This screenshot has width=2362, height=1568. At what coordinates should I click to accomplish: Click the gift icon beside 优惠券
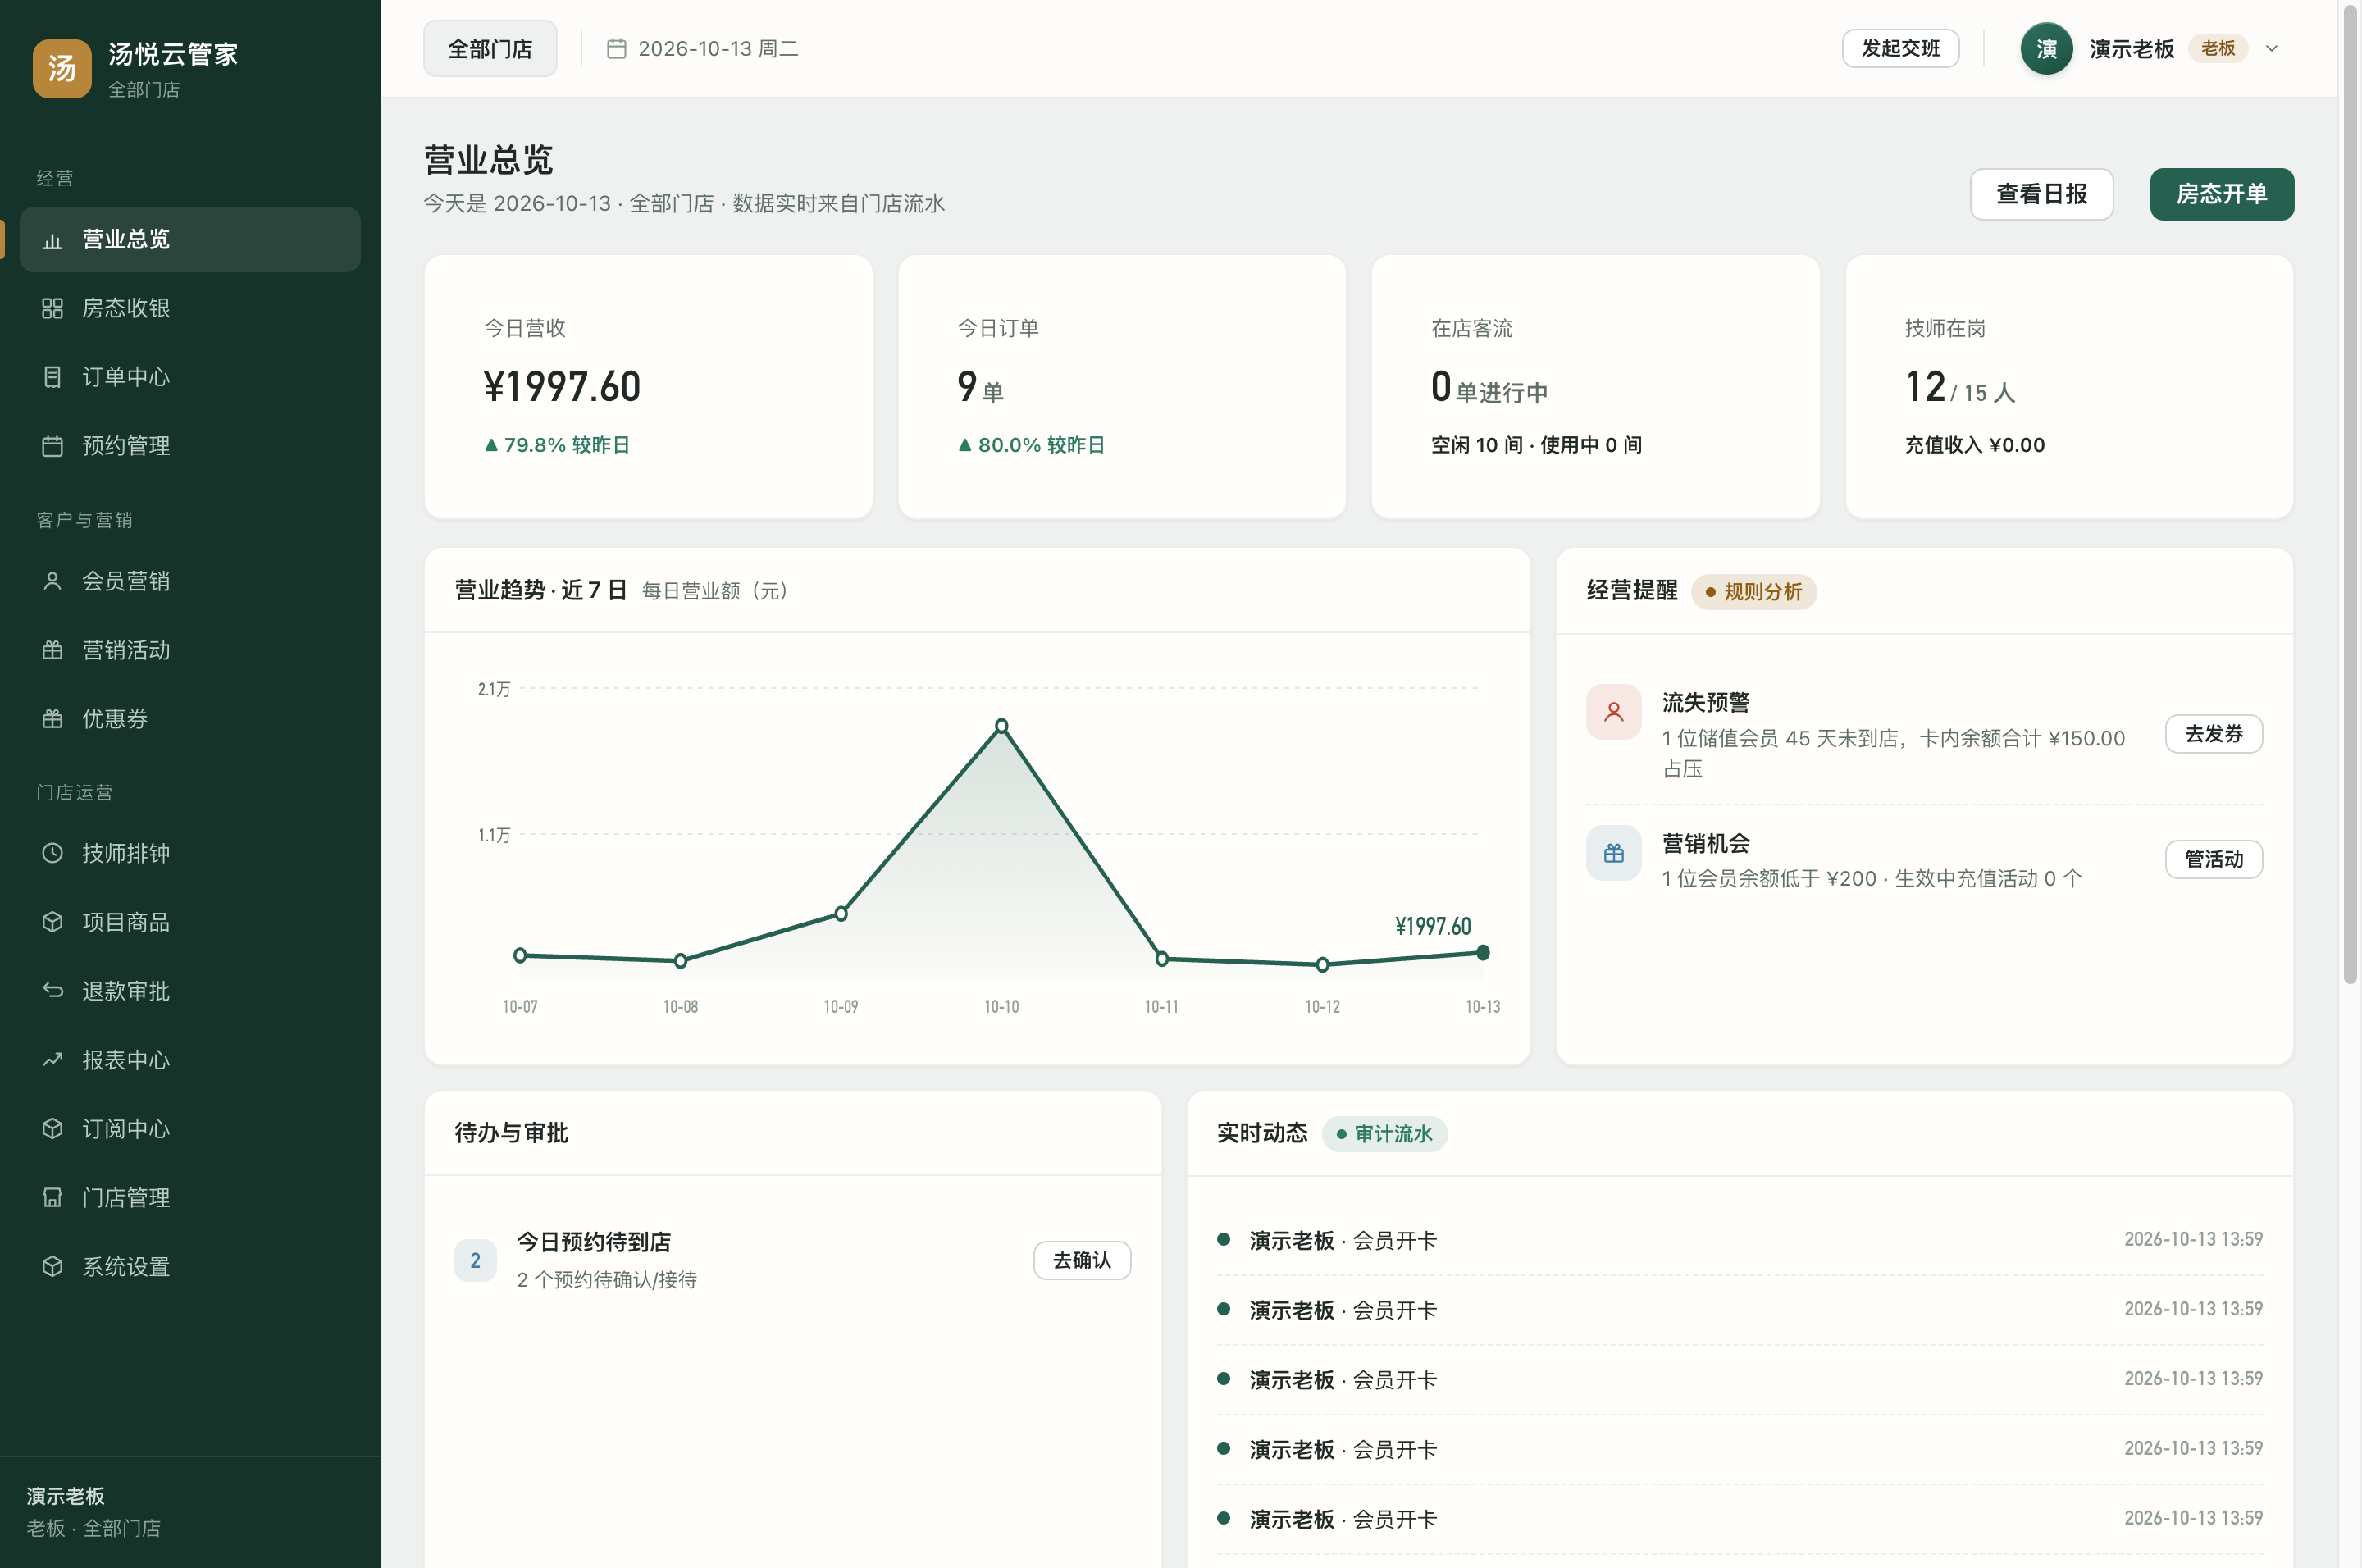52,719
